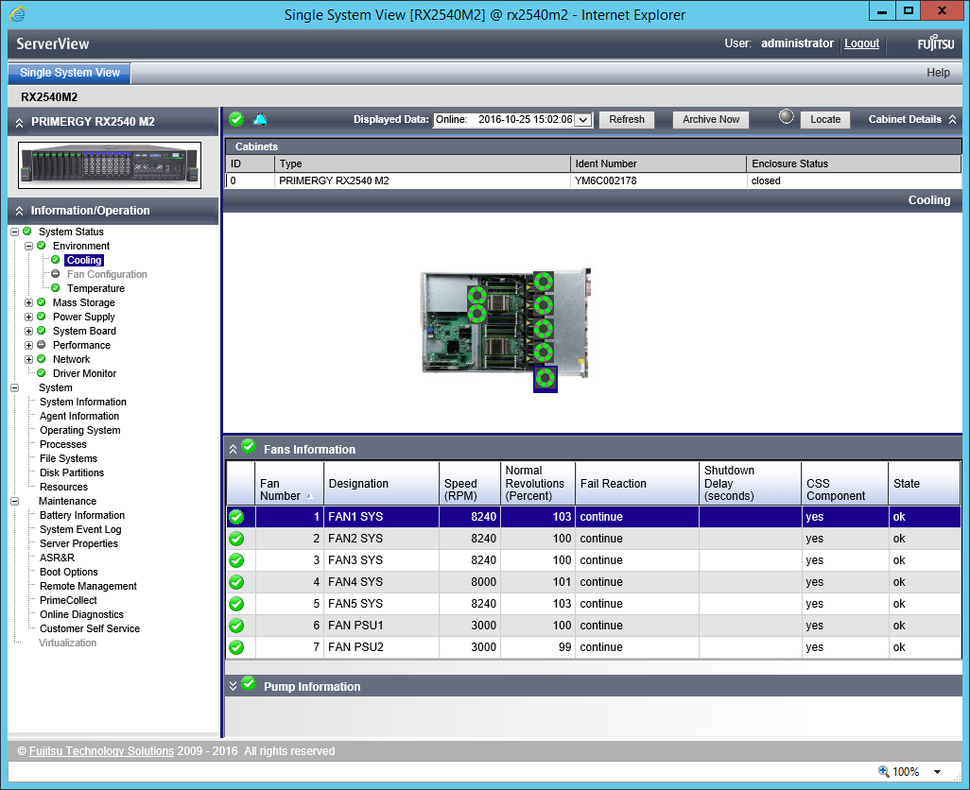Click the 100% zoom control at bottom right
This screenshot has height=790, width=970.
tap(906, 771)
